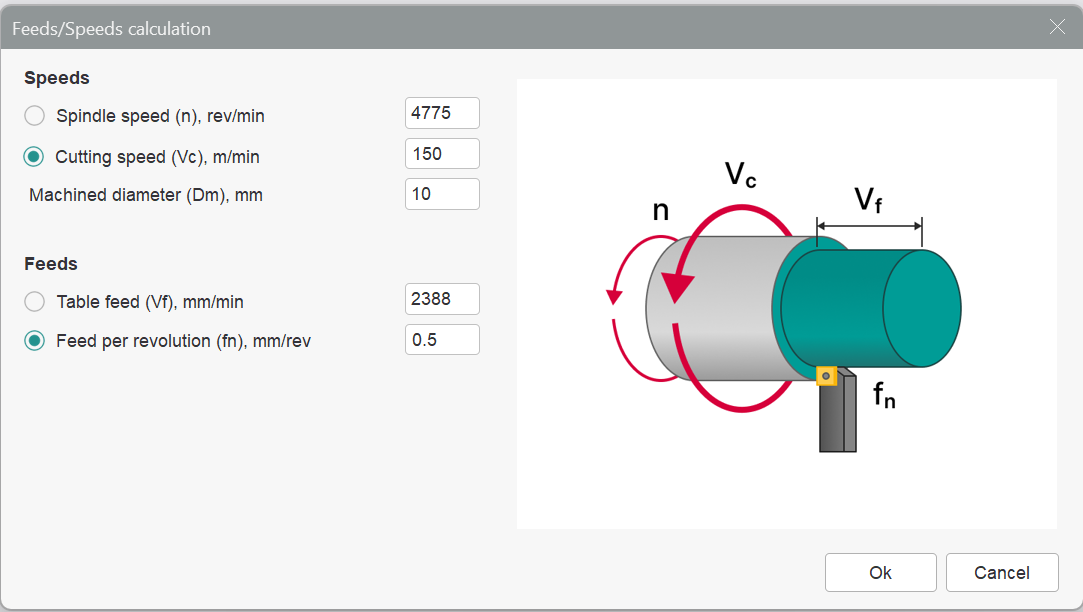The image size is (1083, 612).
Task: Click the Machined diameter (Dm) label text
Action: (146, 195)
